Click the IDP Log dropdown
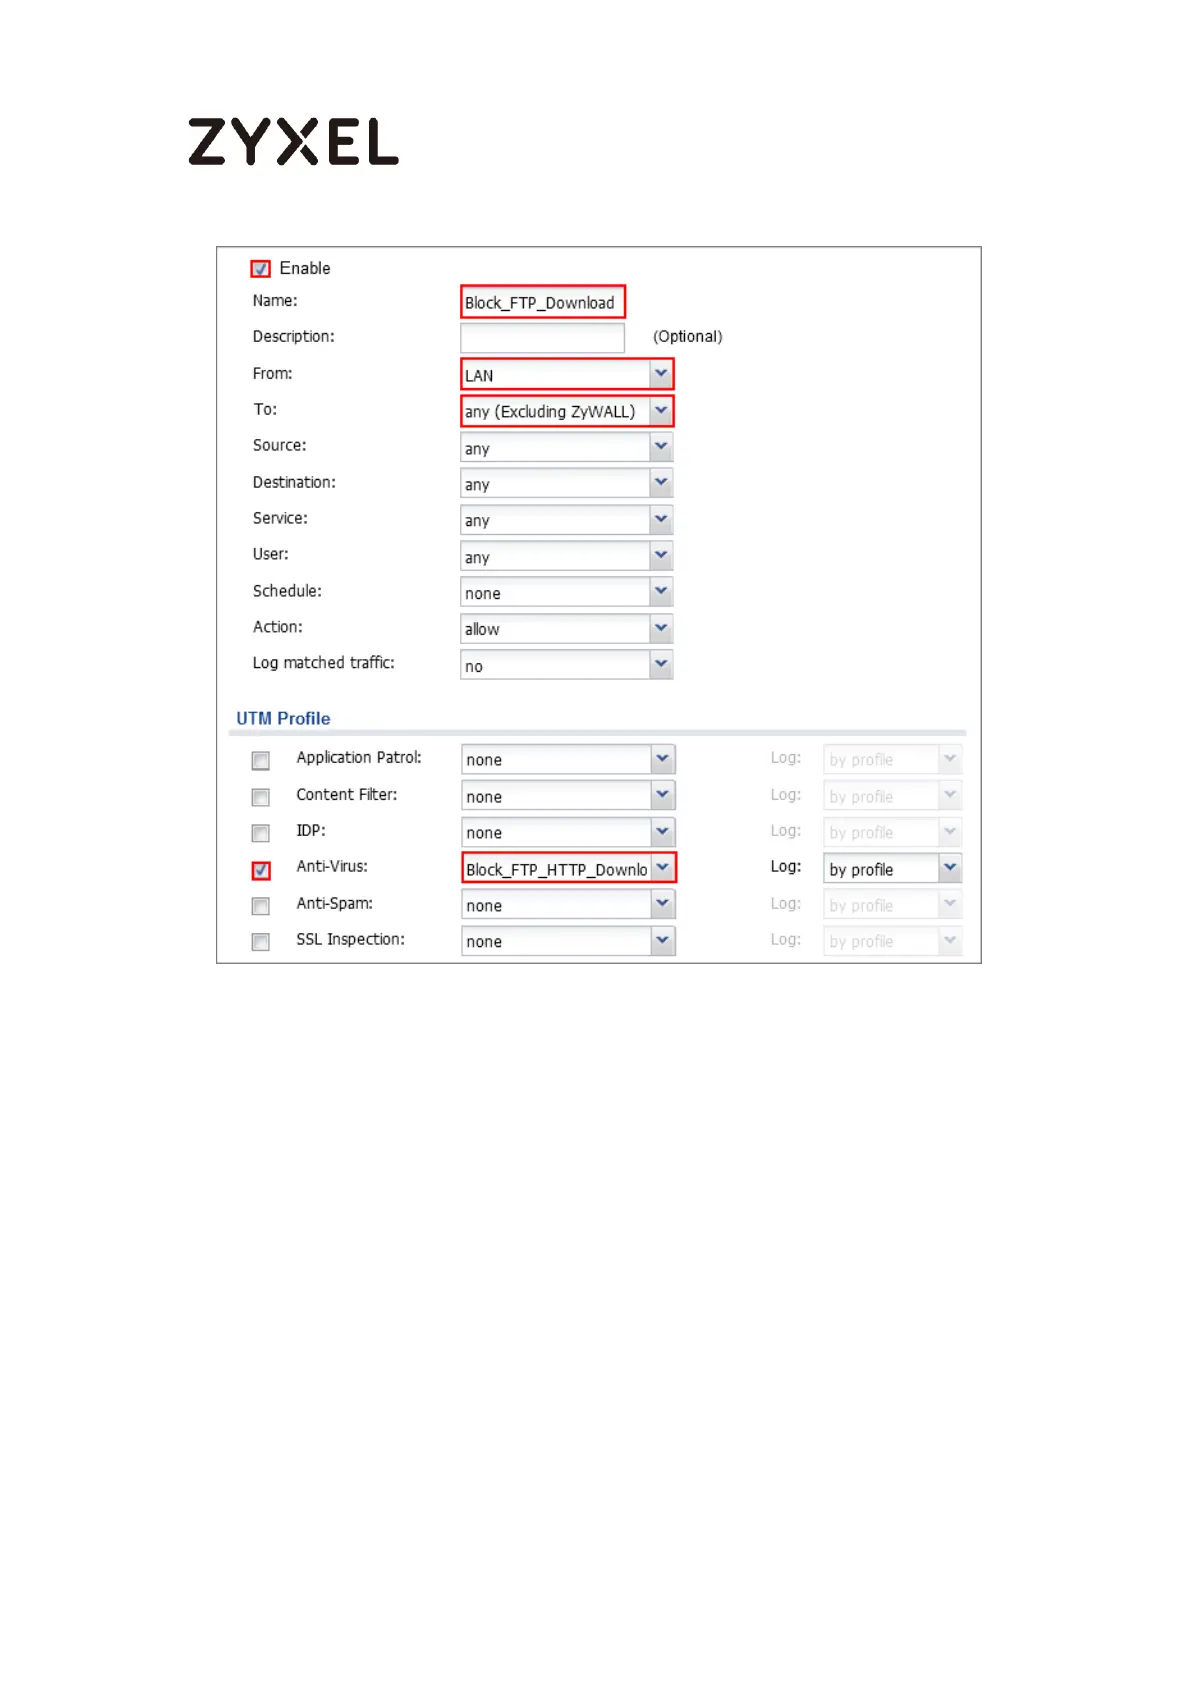The height and width of the screenshot is (1683, 1191). pyautogui.click(x=893, y=832)
